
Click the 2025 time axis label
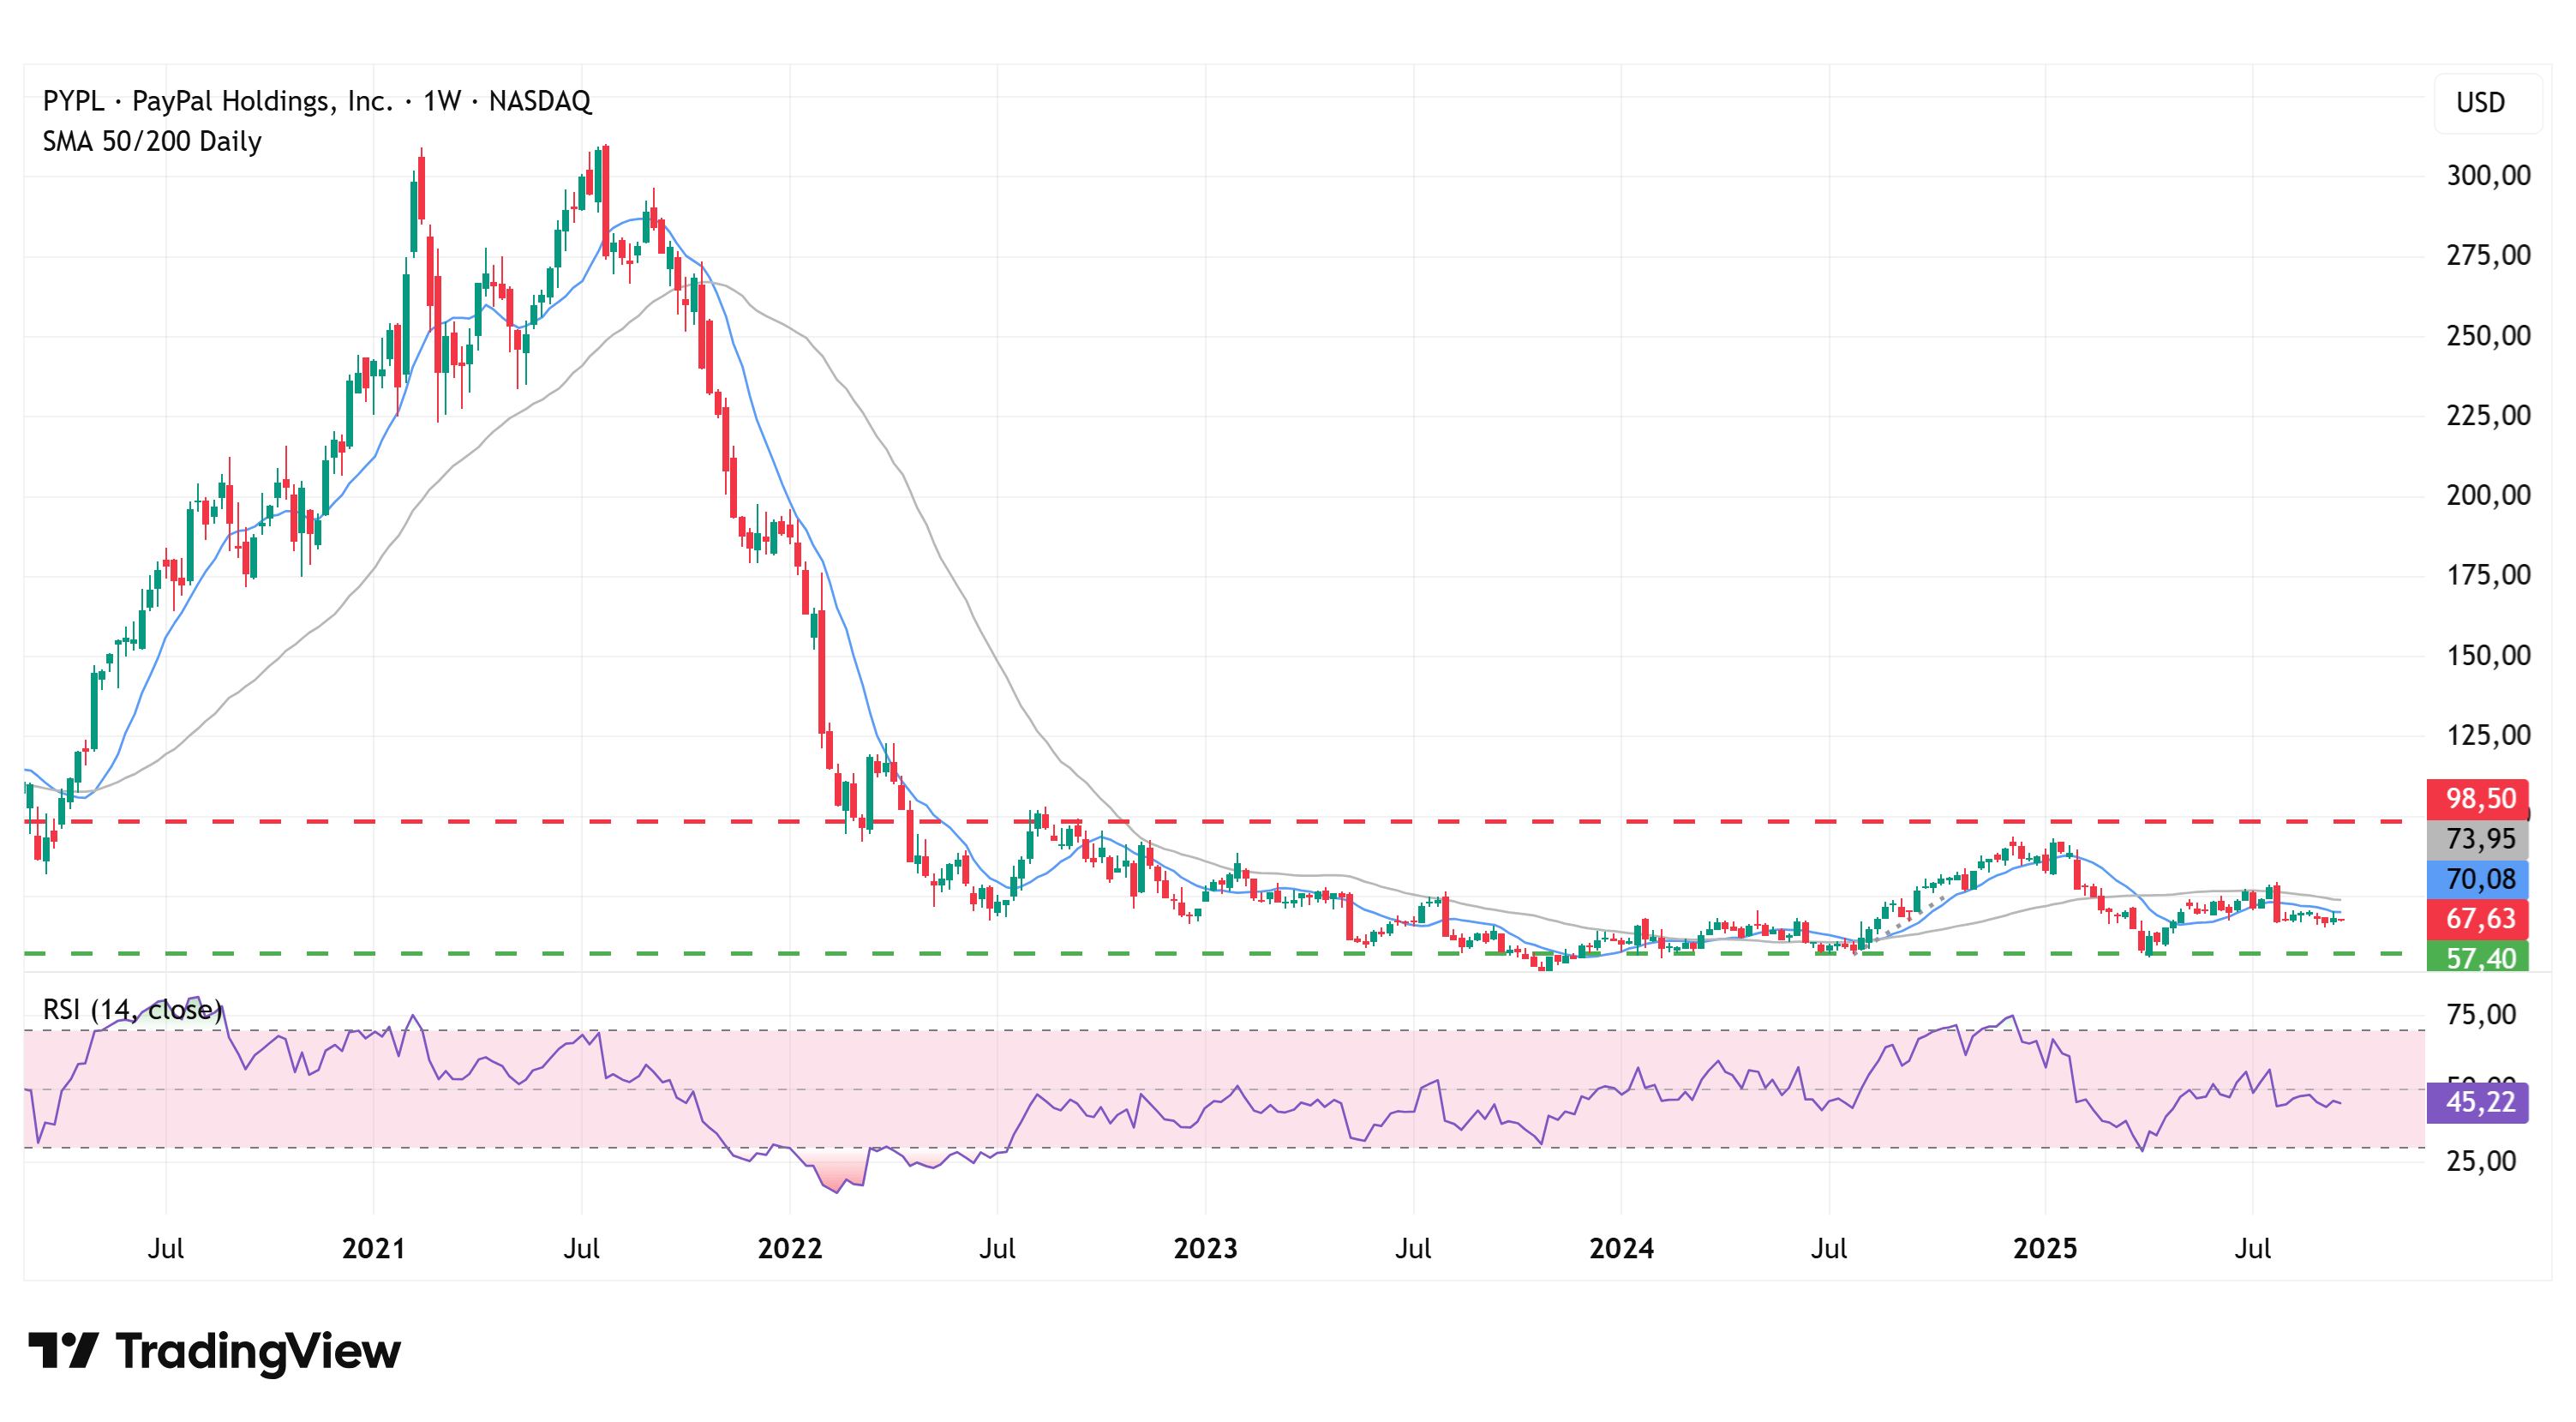click(2045, 1249)
